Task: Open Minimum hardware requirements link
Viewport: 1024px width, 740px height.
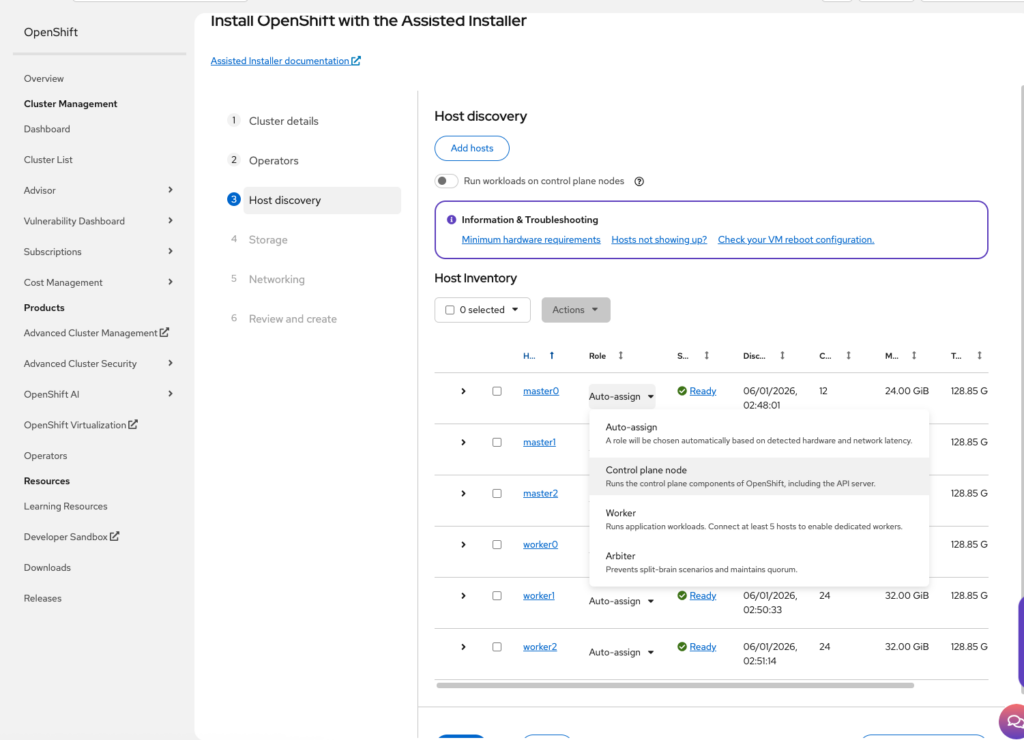Action: pos(531,240)
